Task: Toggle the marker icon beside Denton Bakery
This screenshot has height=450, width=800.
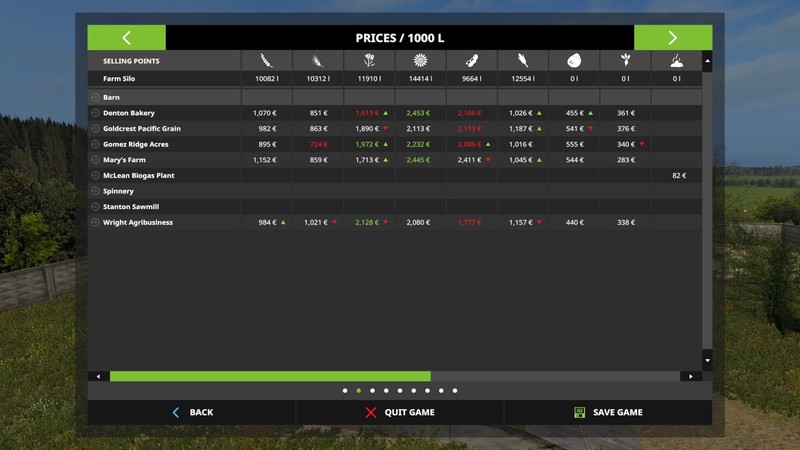Action: (95, 113)
